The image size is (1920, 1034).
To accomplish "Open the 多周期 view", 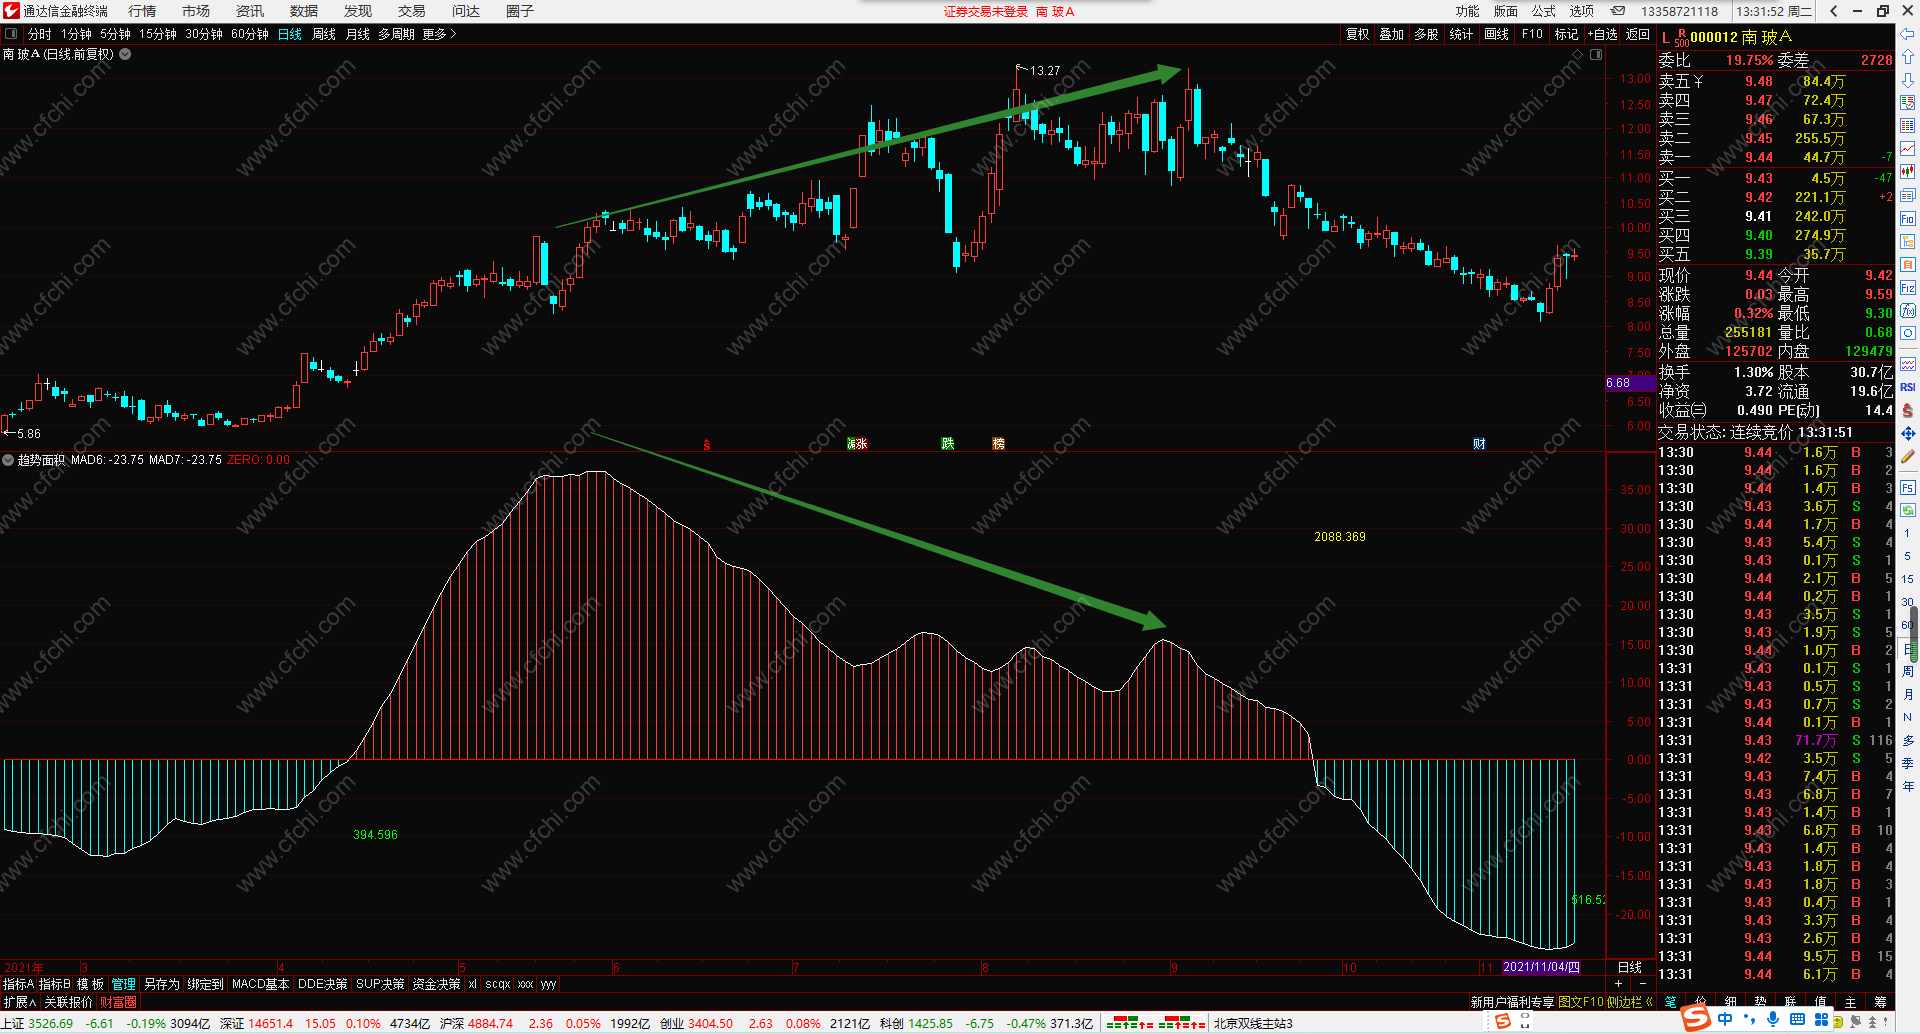I will (x=396, y=34).
